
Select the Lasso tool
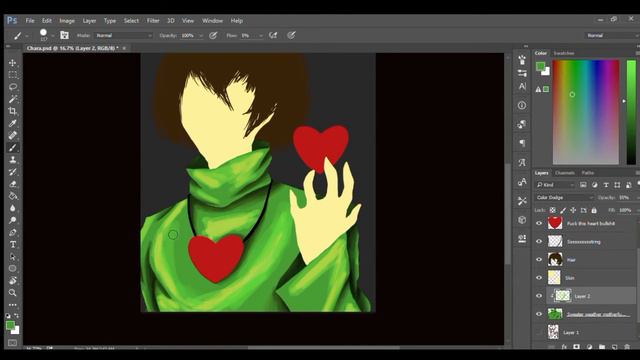pyautogui.click(x=13, y=87)
